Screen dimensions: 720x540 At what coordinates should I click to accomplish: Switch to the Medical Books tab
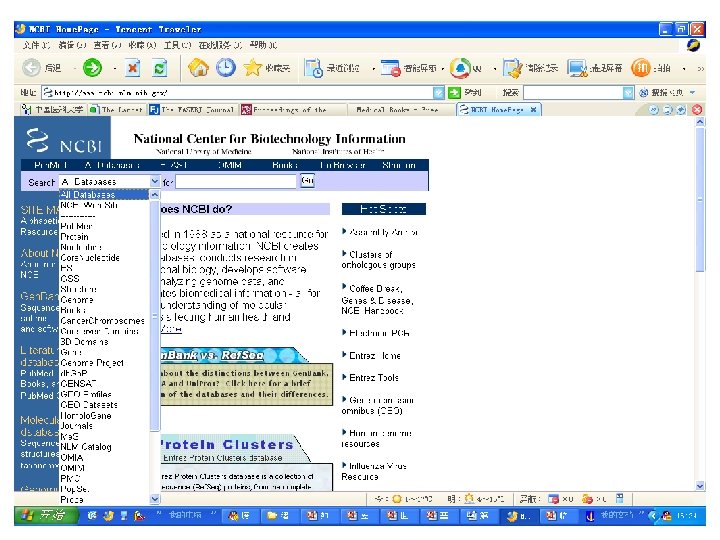pyautogui.click(x=397, y=110)
